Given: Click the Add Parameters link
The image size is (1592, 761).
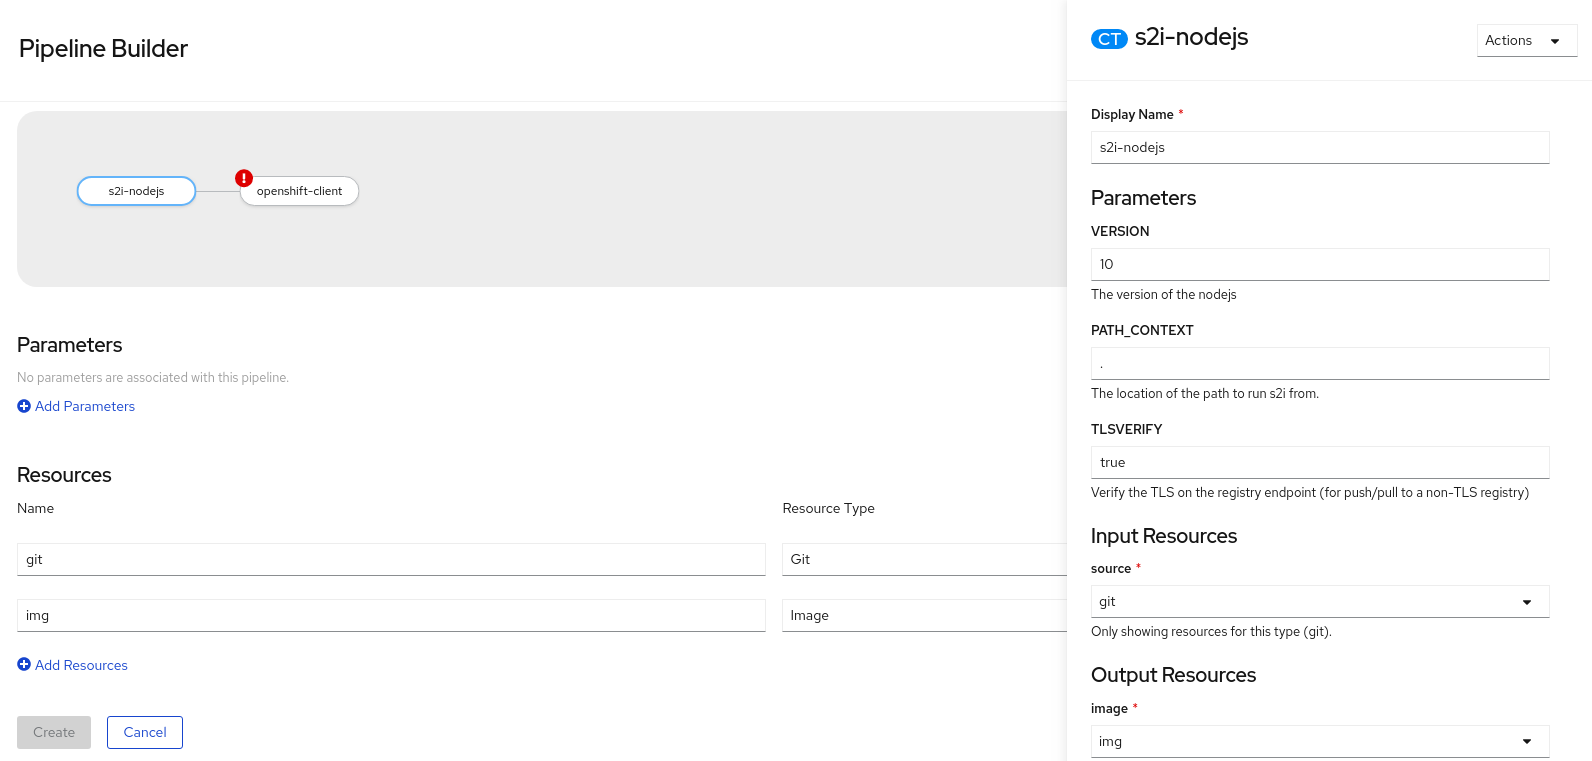Looking at the screenshot, I should click(85, 406).
